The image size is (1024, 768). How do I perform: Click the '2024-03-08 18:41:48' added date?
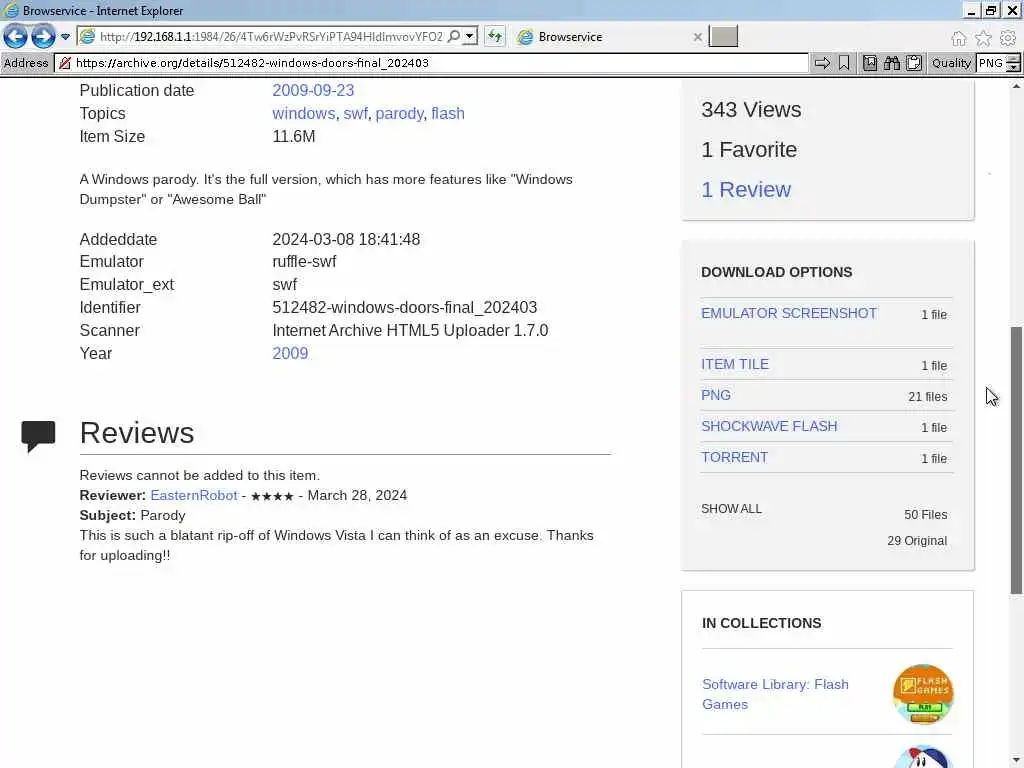pos(346,239)
